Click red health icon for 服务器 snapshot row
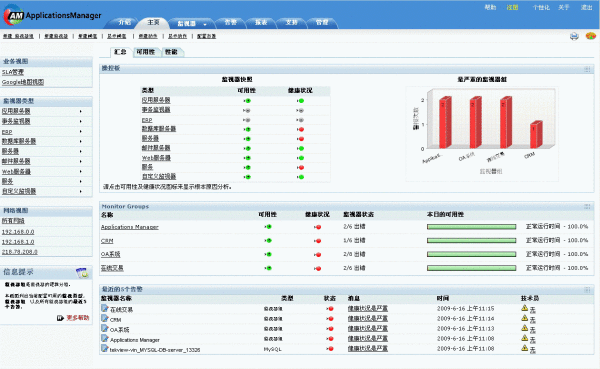Viewport: 600px width, 369px height. (300, 139)
